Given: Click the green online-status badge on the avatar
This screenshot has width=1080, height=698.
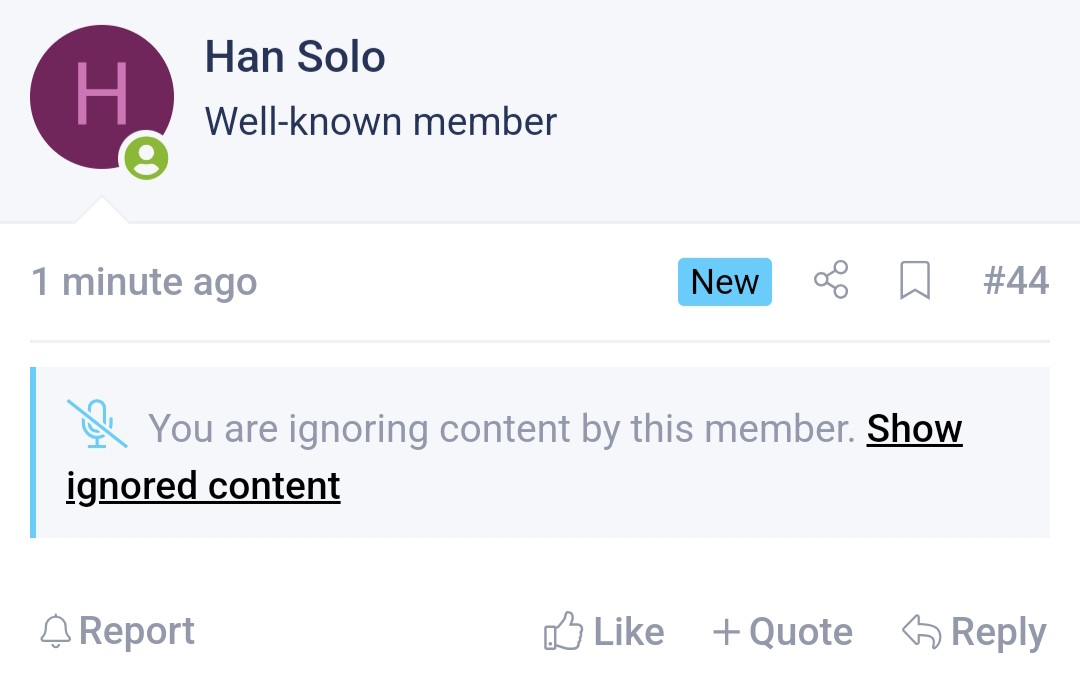Looking at the screenshot, I should (146, 158).
